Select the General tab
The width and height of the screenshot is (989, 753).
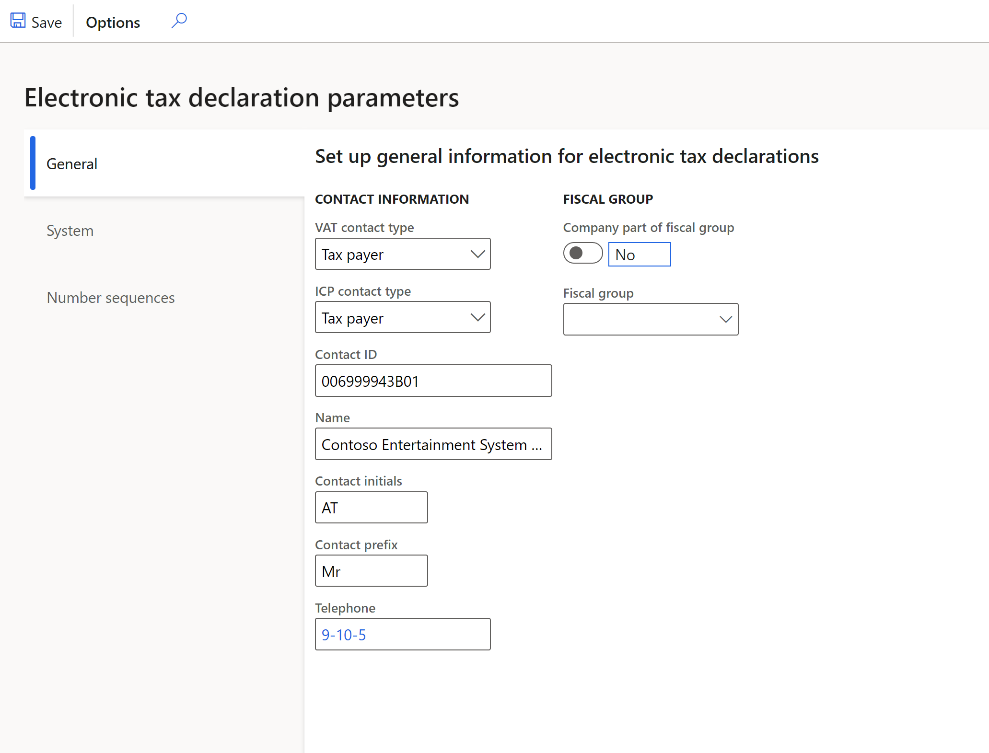71,163
